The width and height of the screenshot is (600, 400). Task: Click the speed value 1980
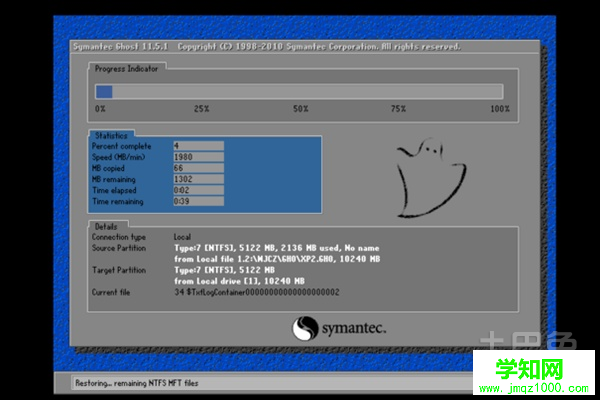pos(199,157)
